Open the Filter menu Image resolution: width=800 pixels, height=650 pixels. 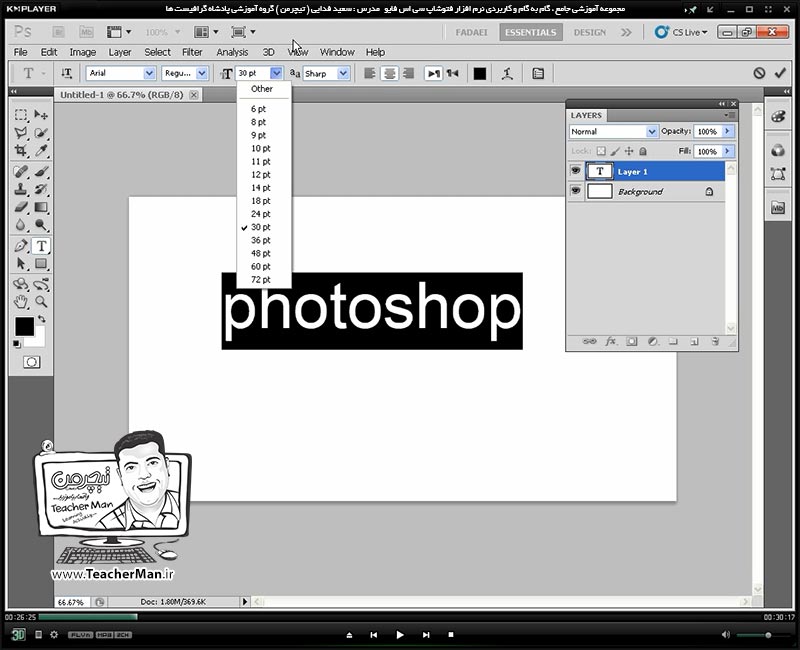pyautogui.click(x=192, y=52)
